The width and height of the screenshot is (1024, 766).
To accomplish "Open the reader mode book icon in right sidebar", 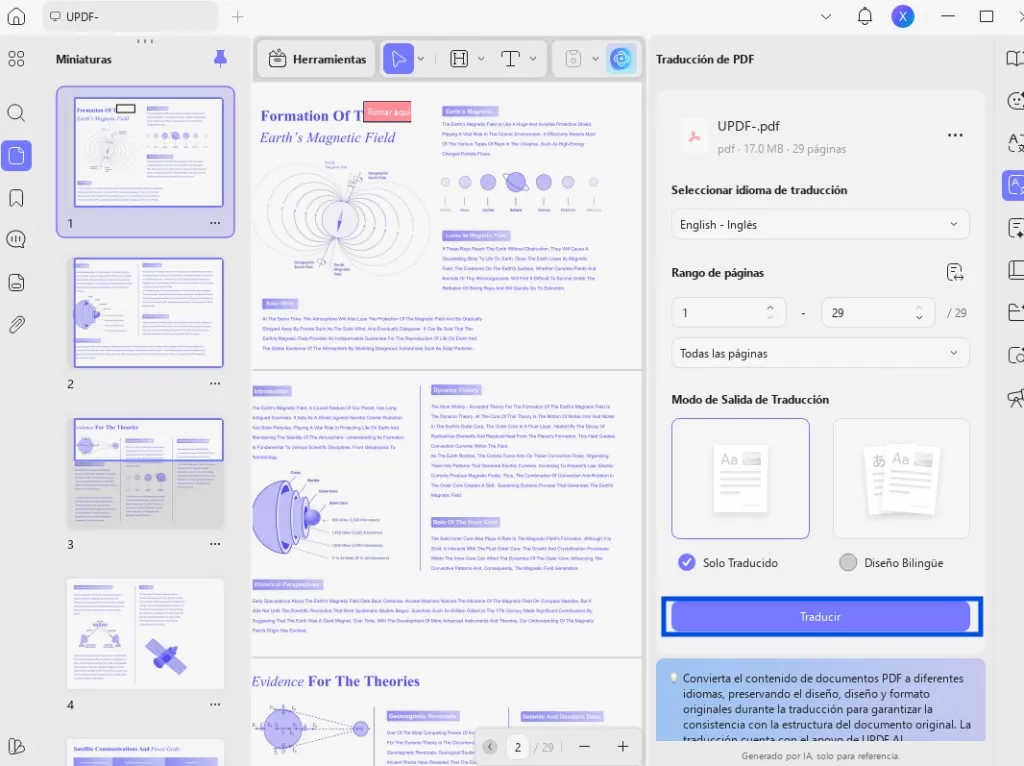I will (1014, 59).
